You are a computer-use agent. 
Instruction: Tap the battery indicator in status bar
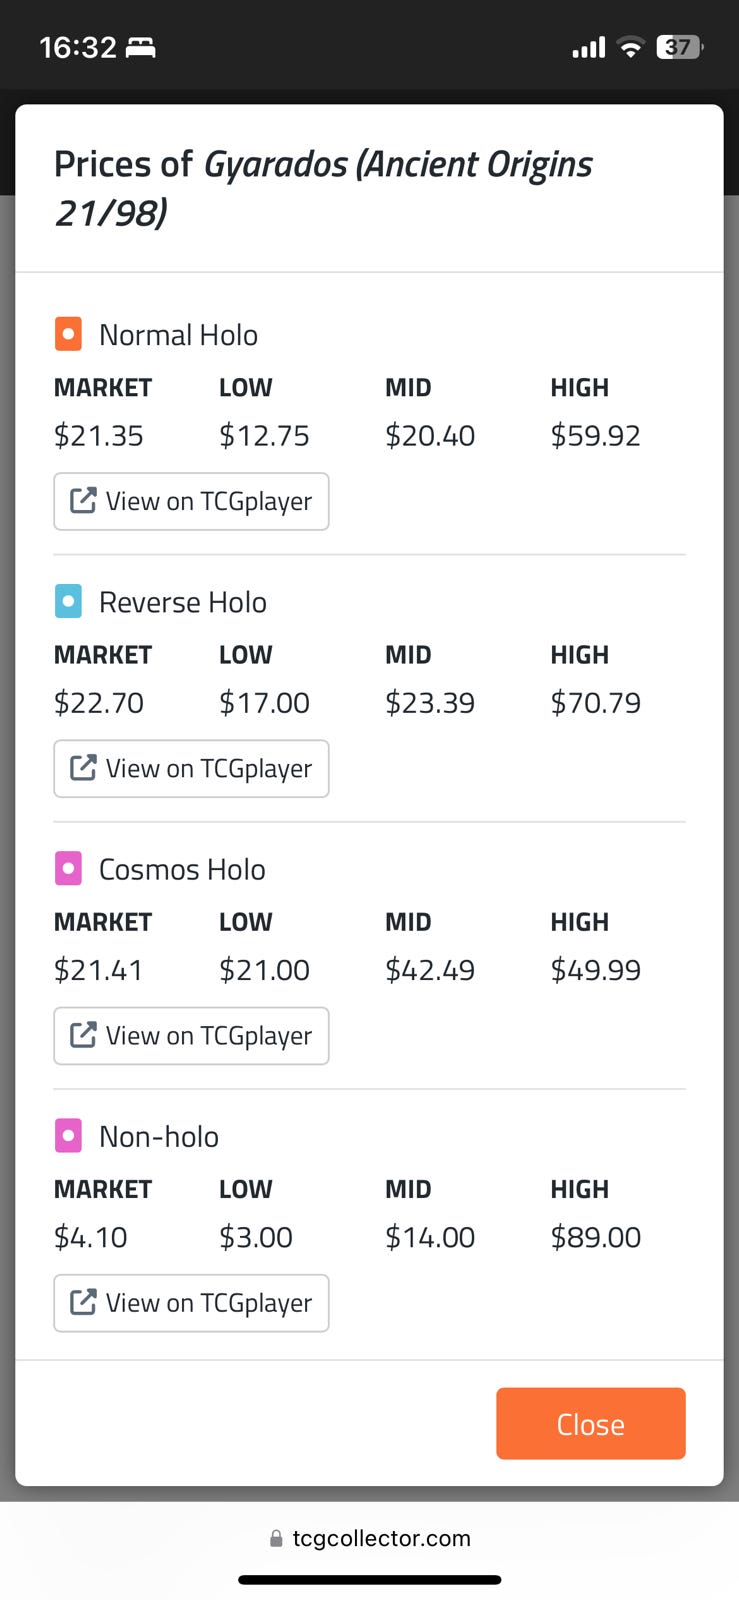[x=679, y=47]
